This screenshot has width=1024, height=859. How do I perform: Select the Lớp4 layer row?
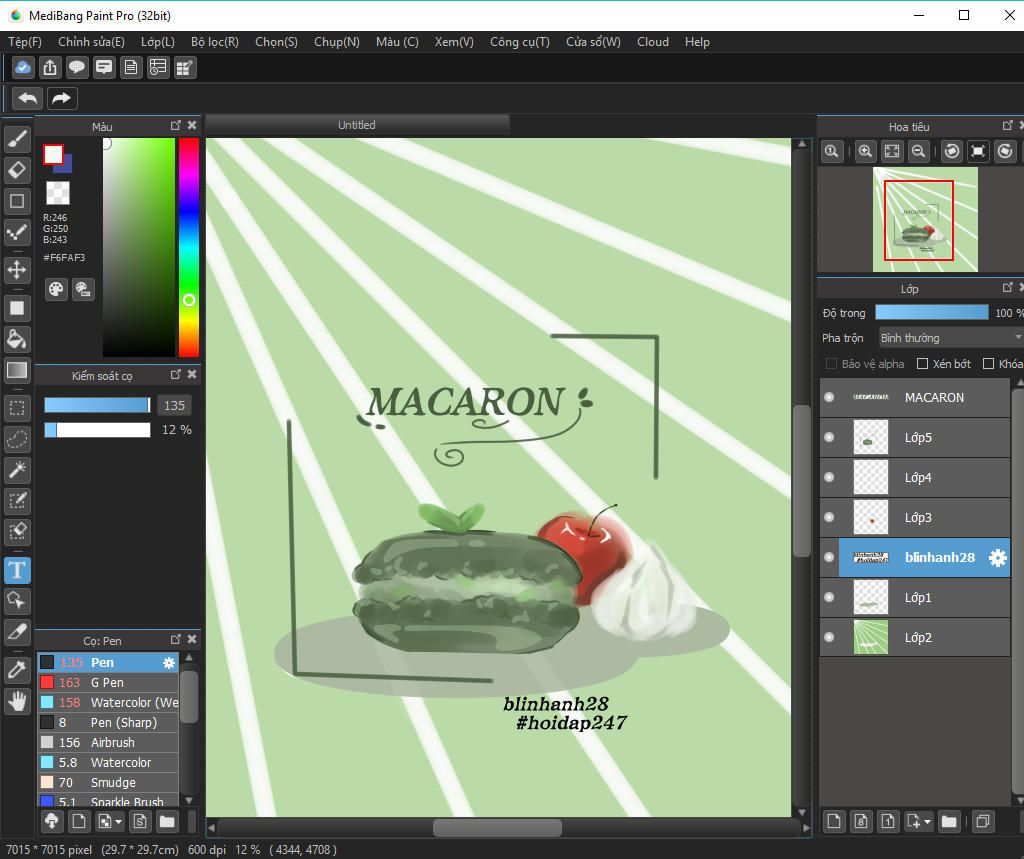[915, 478]
